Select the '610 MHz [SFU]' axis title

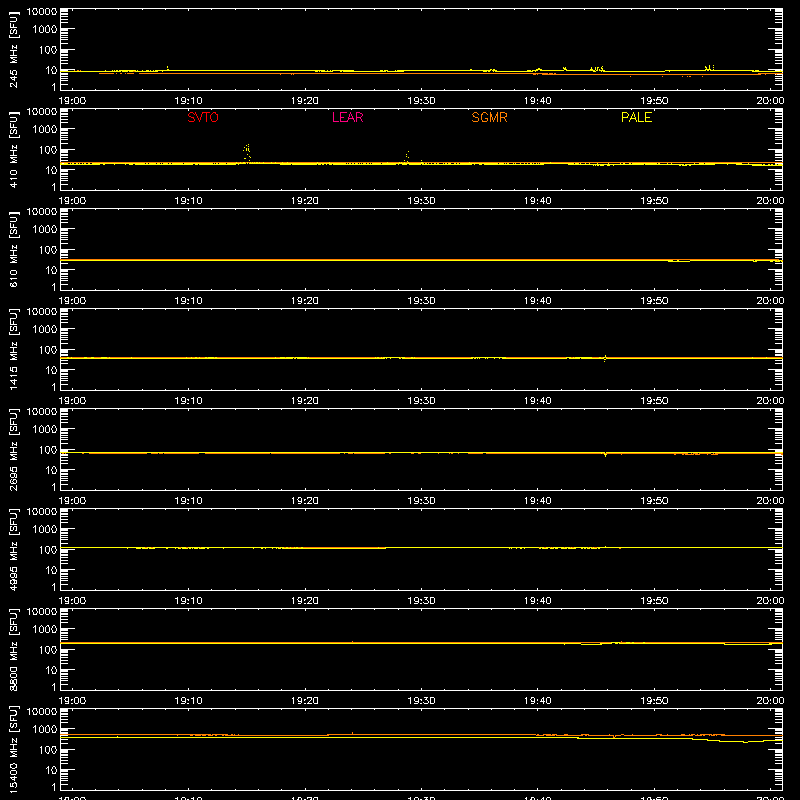tap(13, 250)
